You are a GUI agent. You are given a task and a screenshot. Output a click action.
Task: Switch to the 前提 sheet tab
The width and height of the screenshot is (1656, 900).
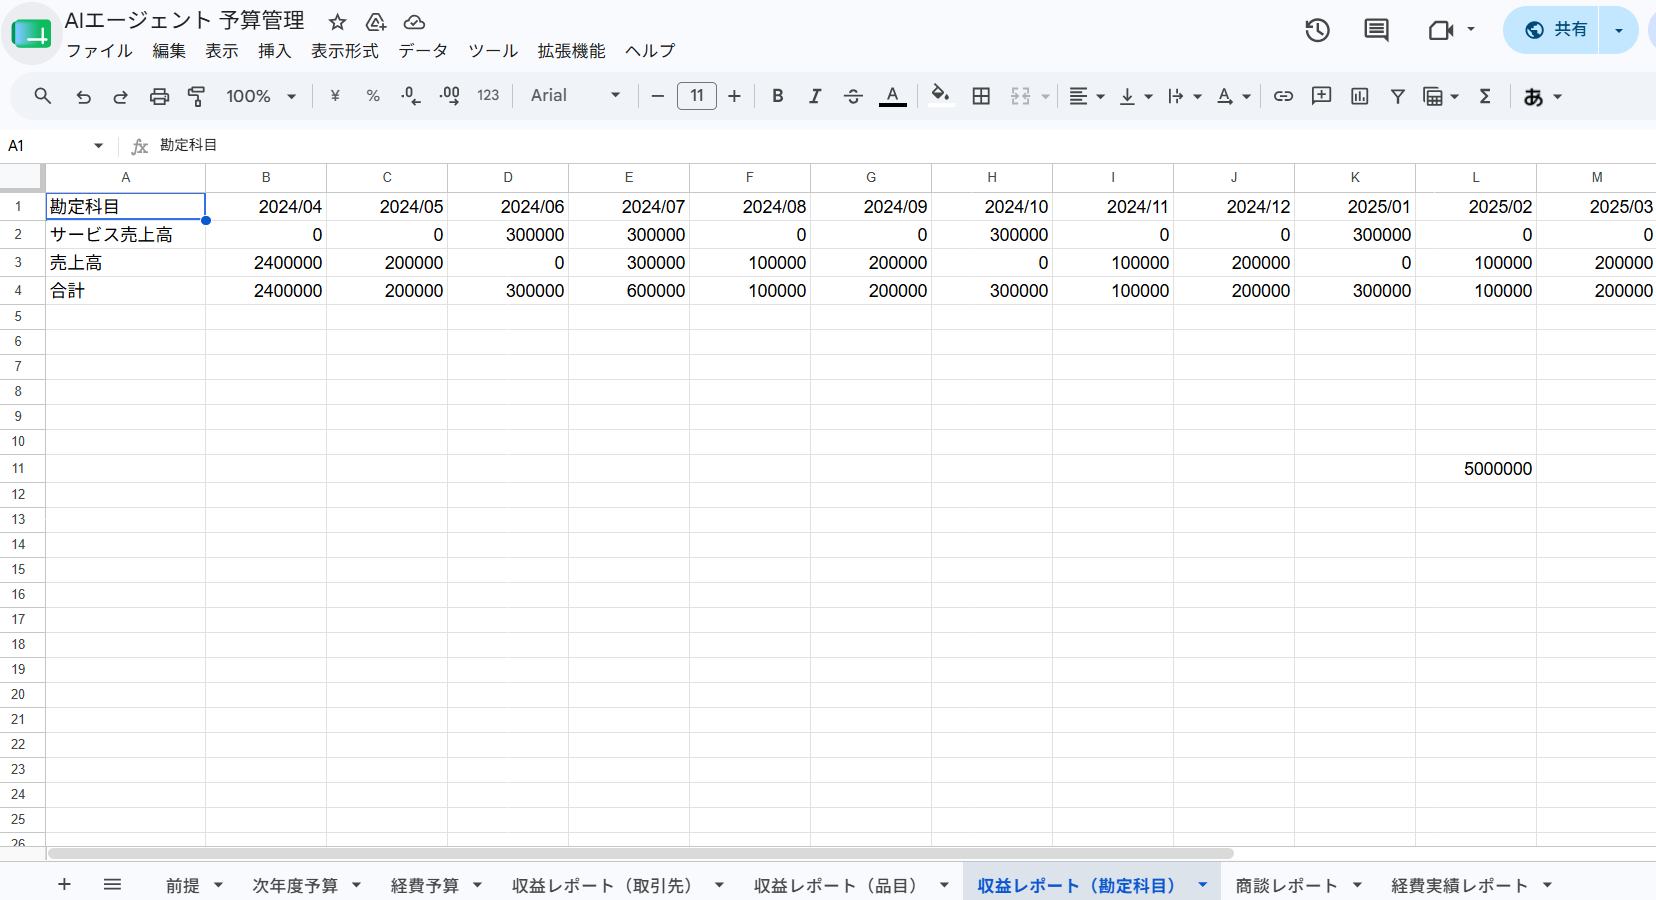183,885
